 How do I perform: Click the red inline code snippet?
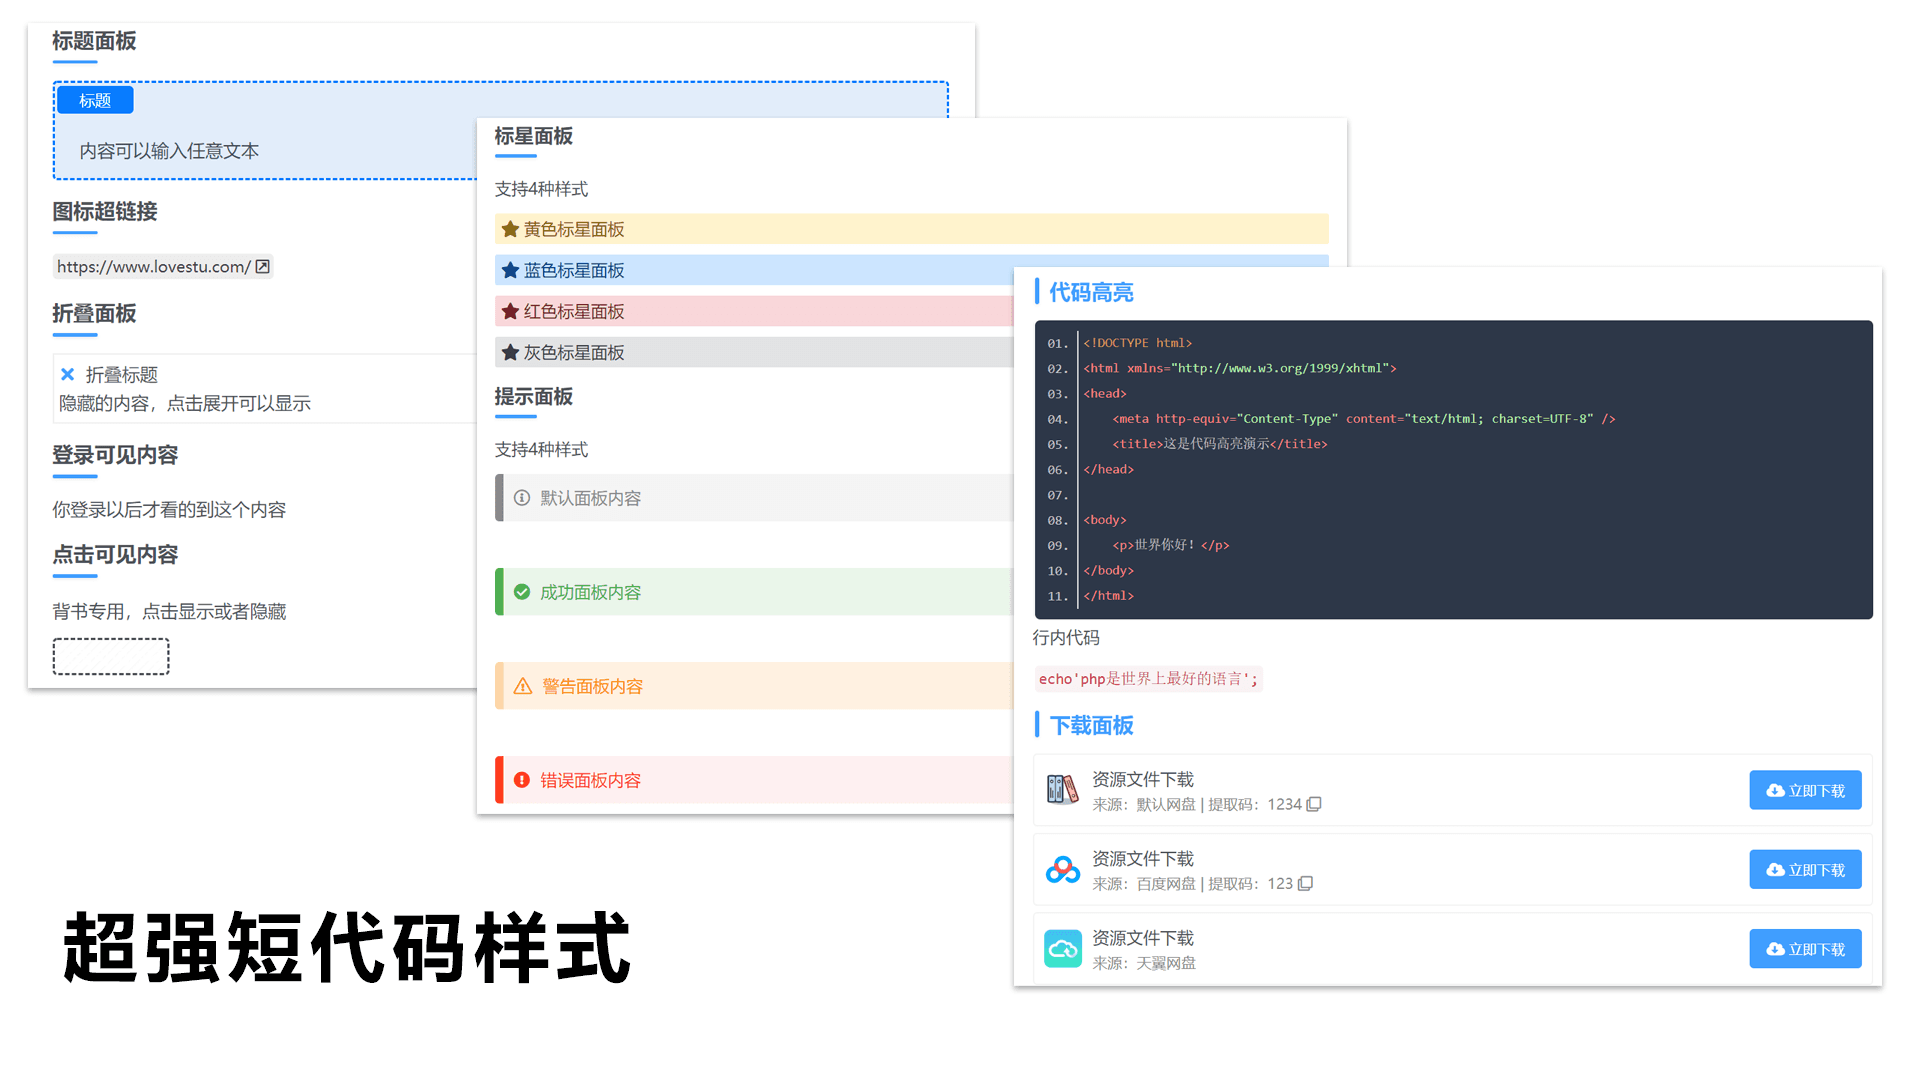tap(1148, 678)
